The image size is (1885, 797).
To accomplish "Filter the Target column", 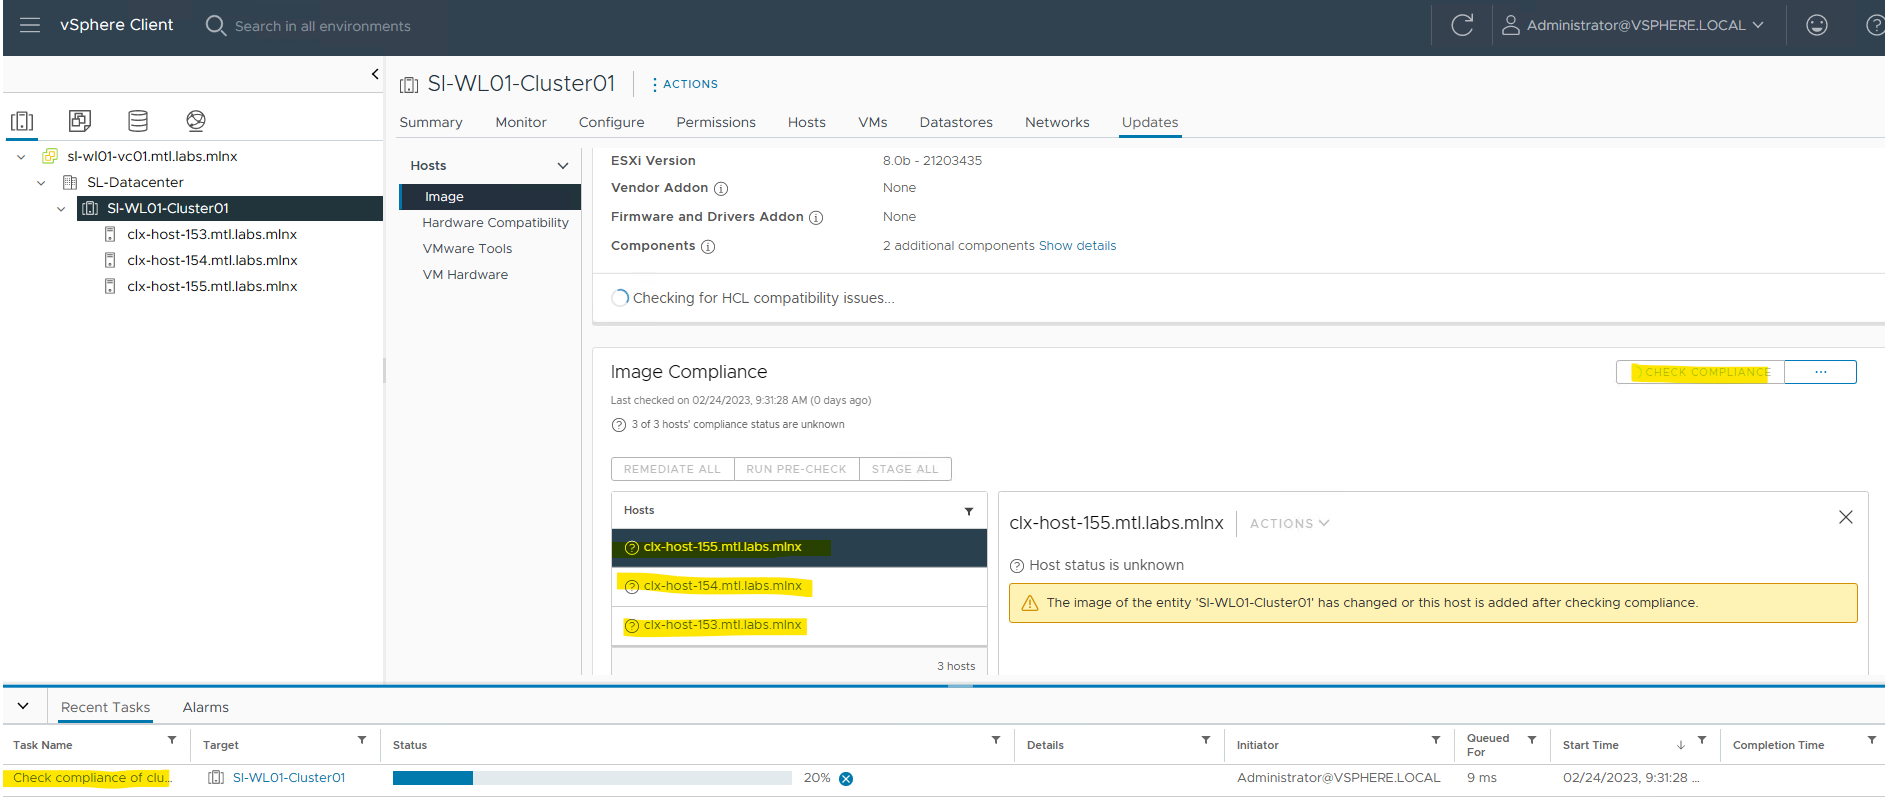I will (x=362, y=740).
